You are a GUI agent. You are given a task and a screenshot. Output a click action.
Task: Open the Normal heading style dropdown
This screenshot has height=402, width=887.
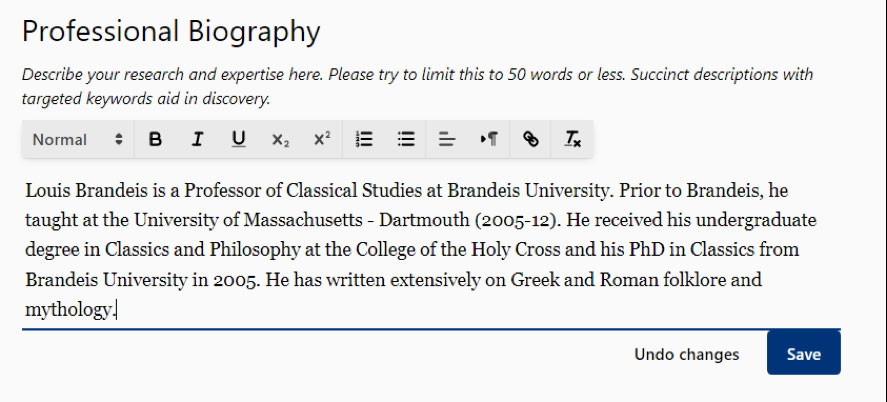[x=78, y=139]
